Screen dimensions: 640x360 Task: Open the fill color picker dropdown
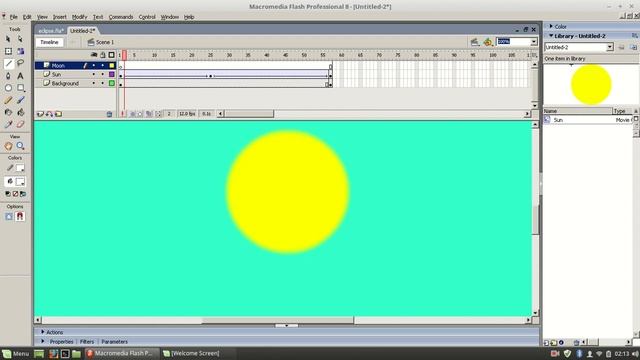click(x=20, y=182)
